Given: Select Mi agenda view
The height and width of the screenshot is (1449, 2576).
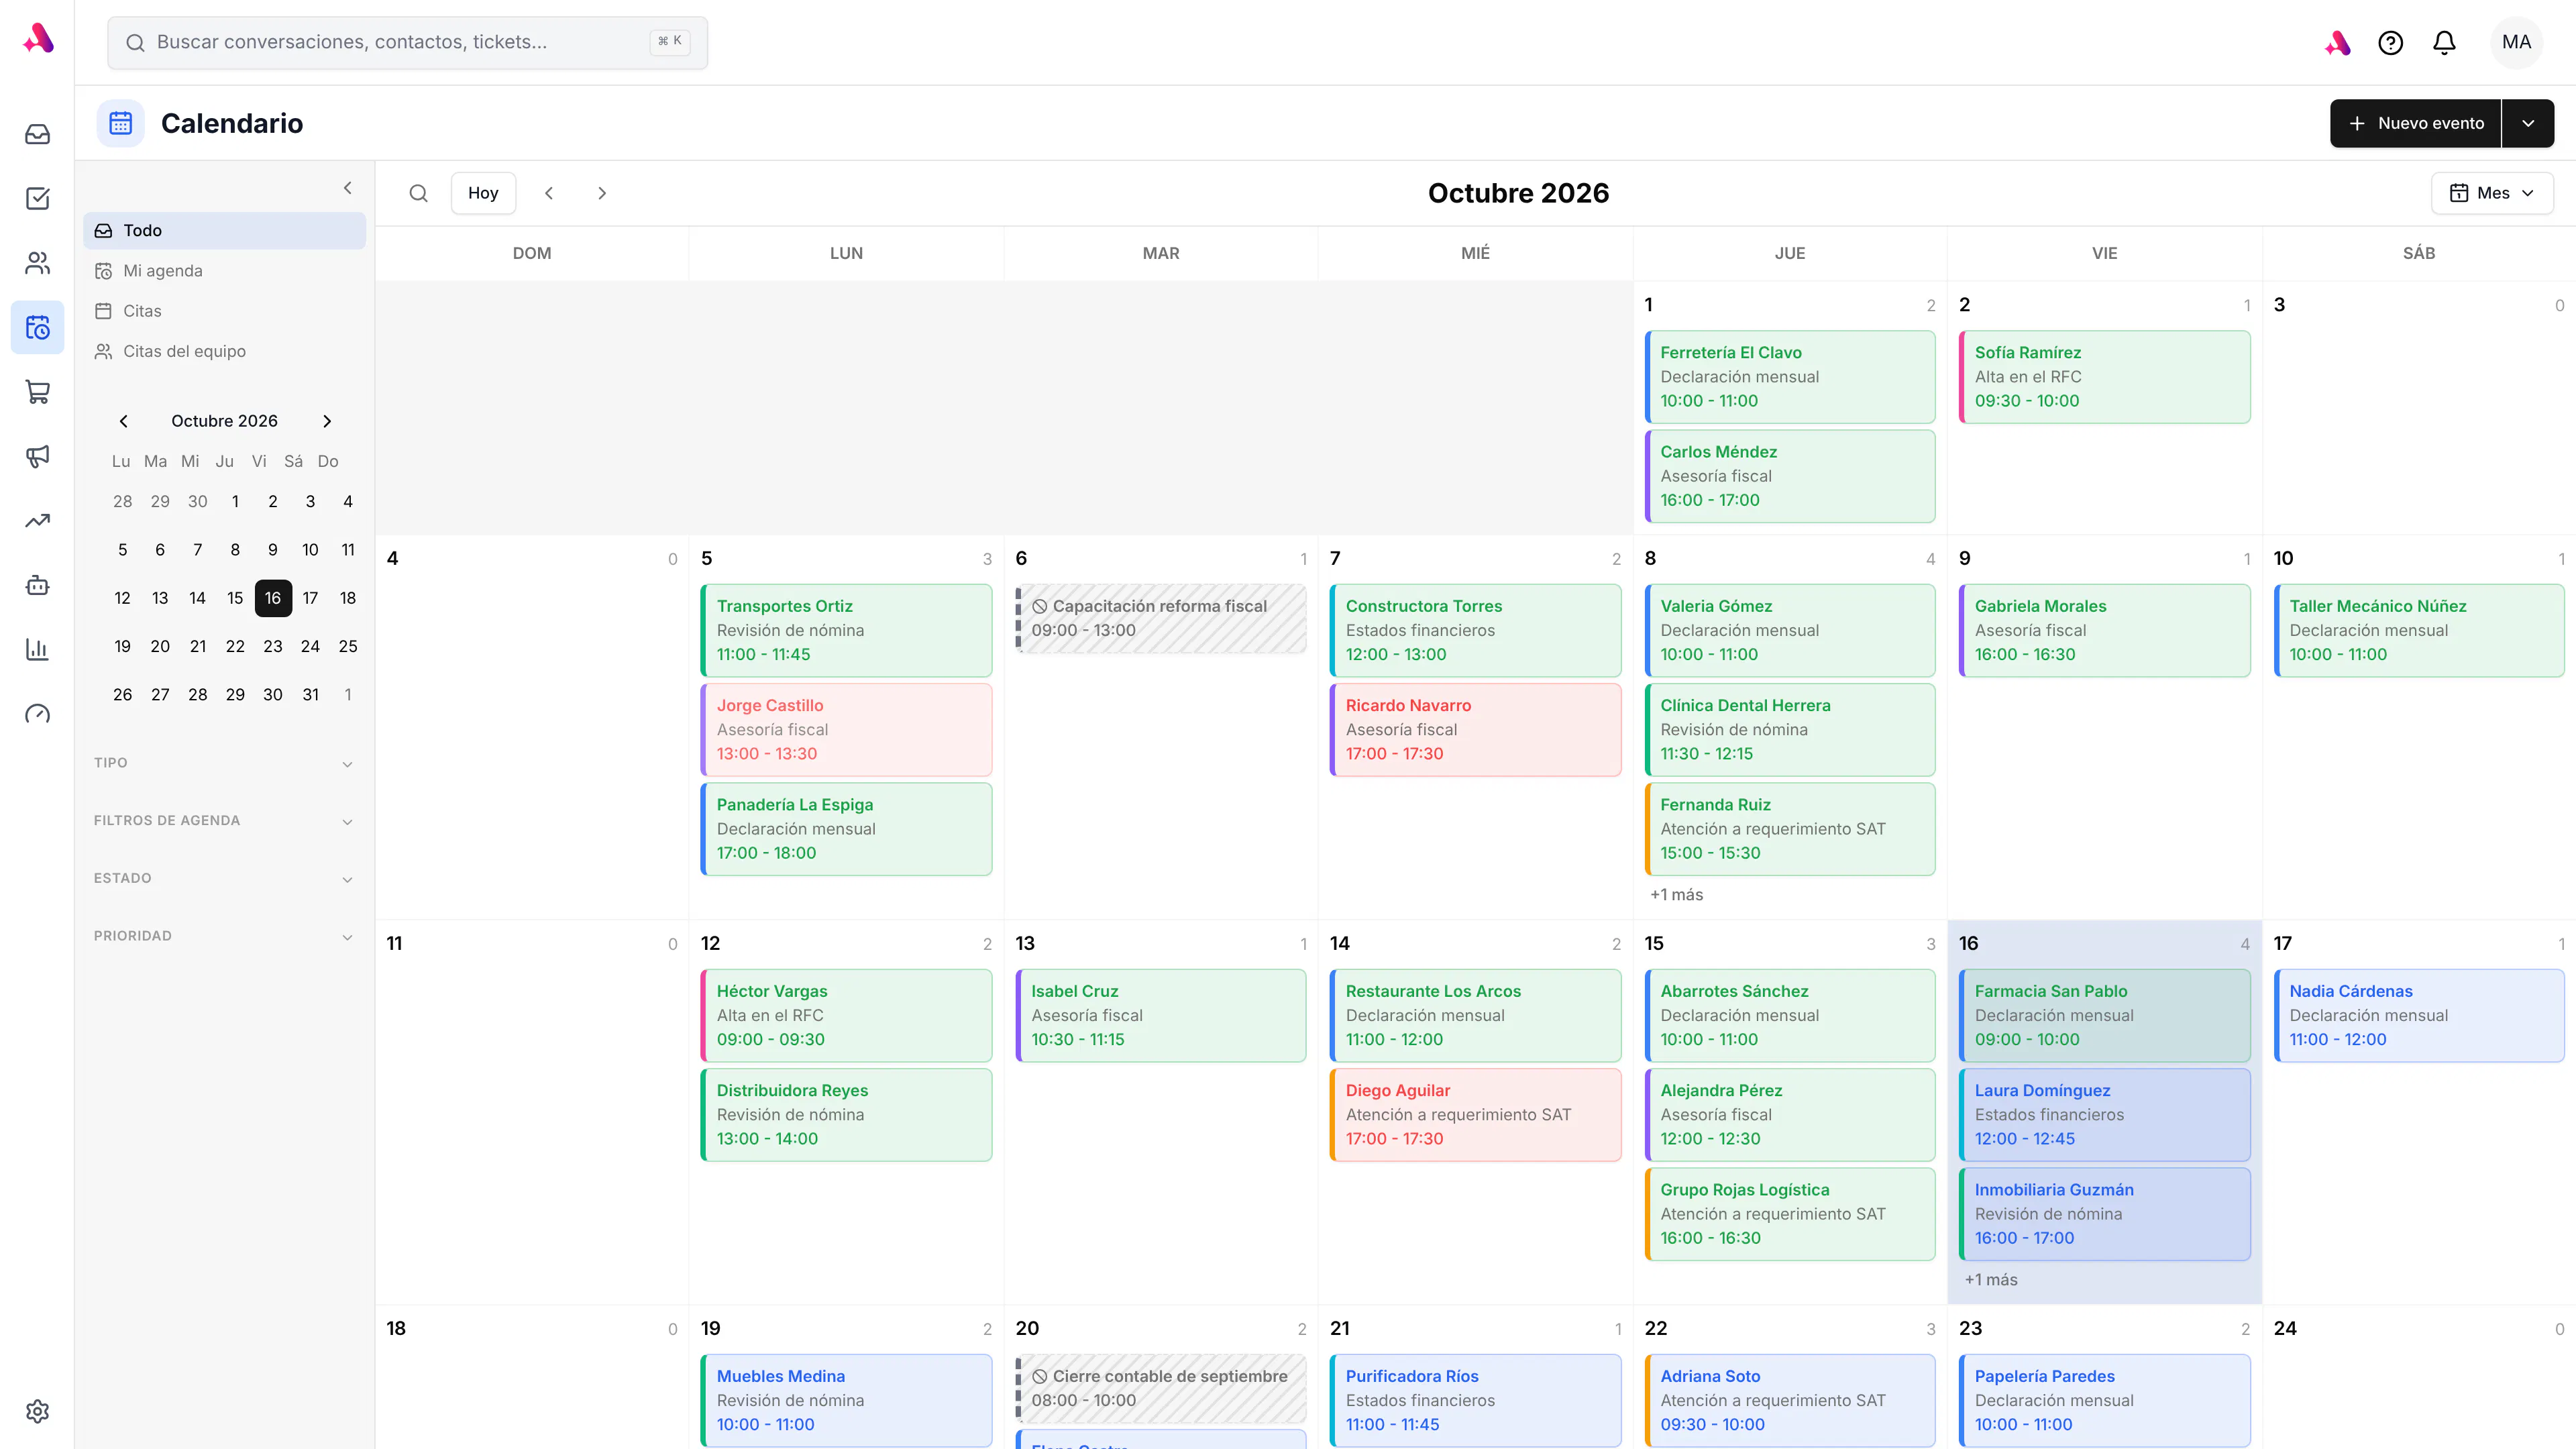Looking at the screenshot, I should coord(224,271).
